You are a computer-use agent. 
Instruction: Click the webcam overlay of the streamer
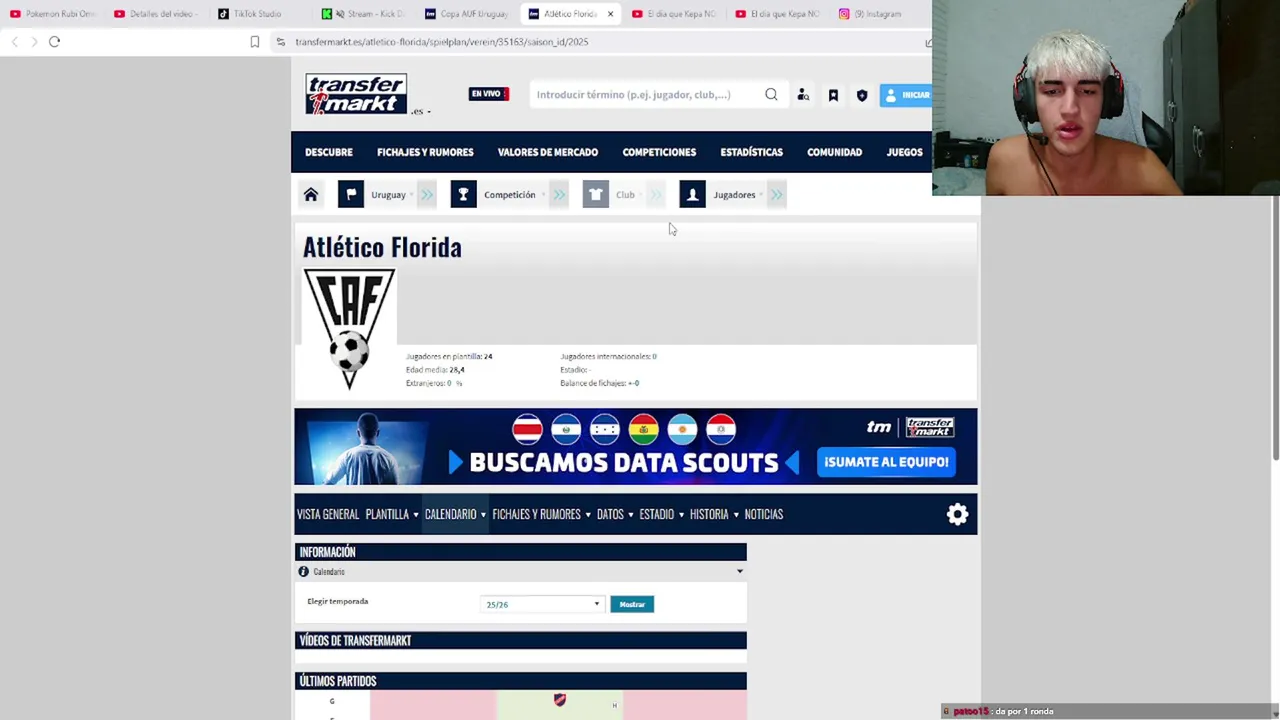click(x=1106, y=98)
